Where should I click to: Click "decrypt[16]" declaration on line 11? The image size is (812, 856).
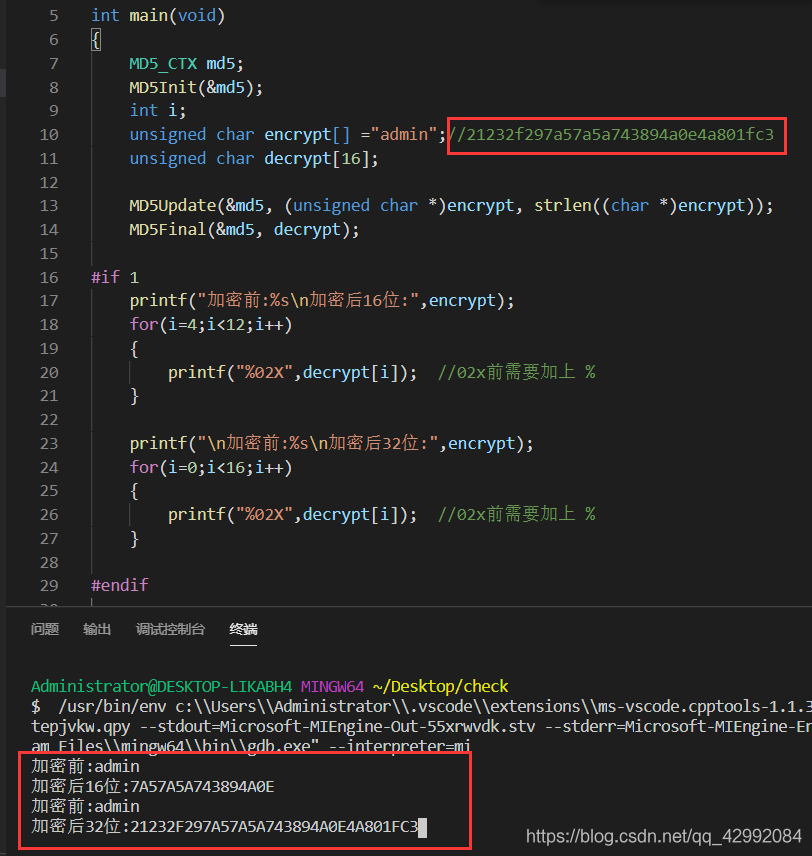coord(321,158)
